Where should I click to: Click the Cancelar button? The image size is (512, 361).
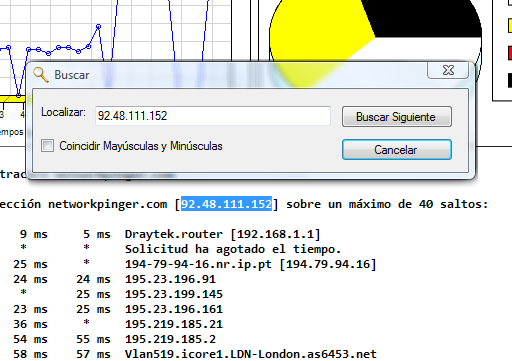[x=397, y=150]
